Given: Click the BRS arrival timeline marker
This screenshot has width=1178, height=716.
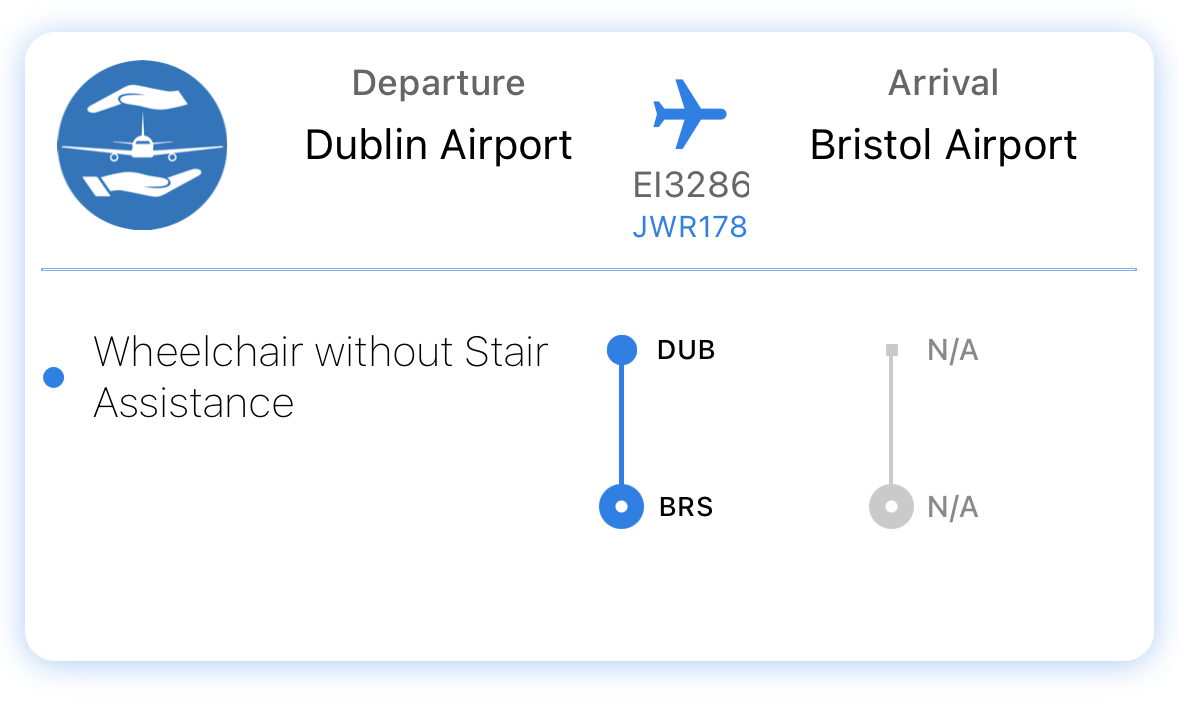Looking at the screenshot, I should (622, 506).
